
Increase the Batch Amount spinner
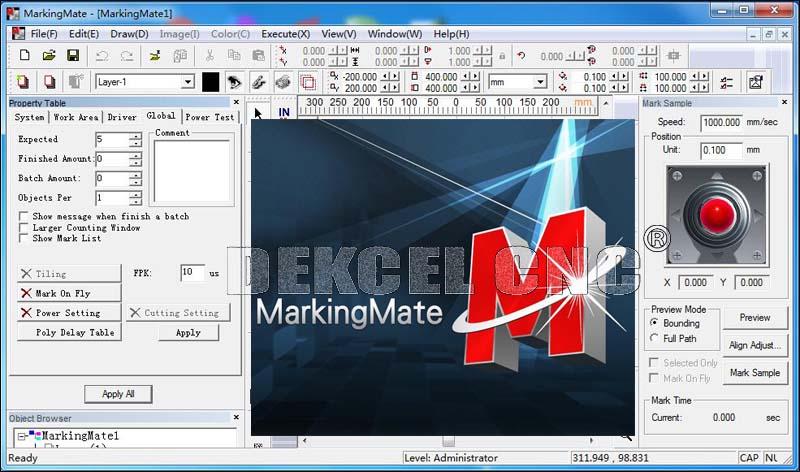(135, 175)
